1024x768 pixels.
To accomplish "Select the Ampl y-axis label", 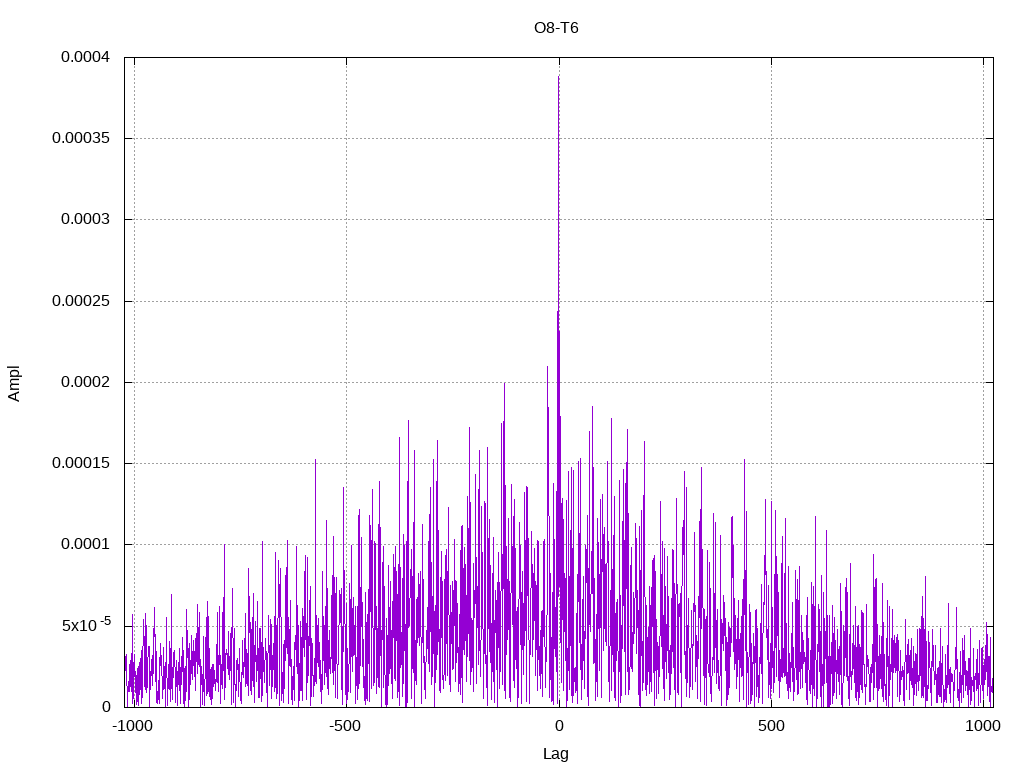I will [14, 383].
